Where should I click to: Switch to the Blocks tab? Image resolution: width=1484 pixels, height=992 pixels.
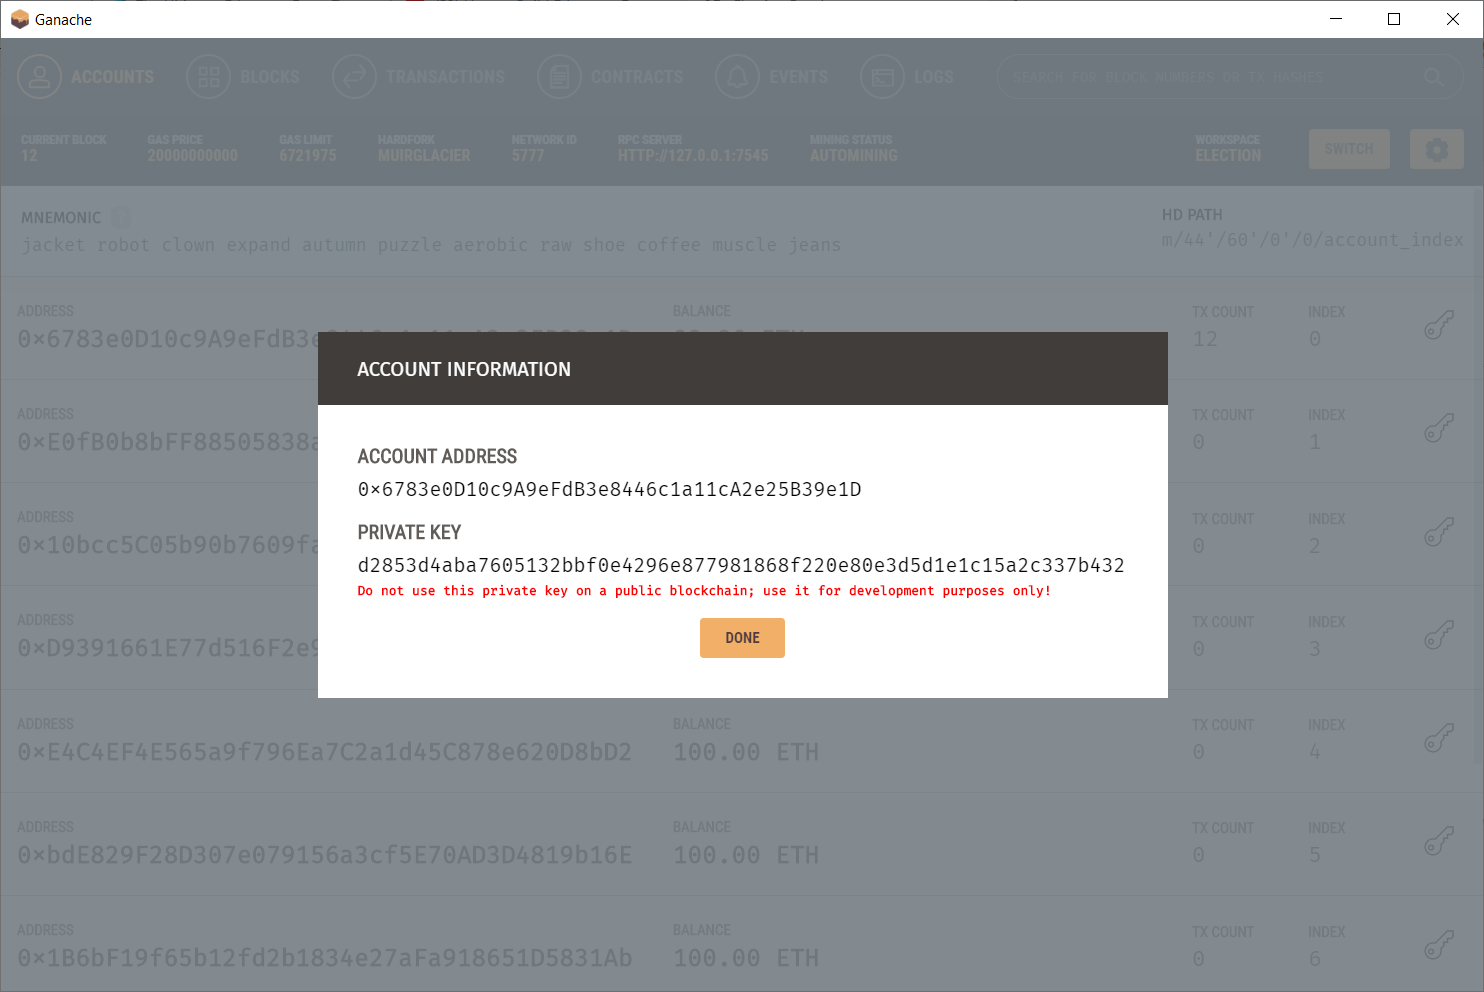pyautogui.click(x=243, y=77)
